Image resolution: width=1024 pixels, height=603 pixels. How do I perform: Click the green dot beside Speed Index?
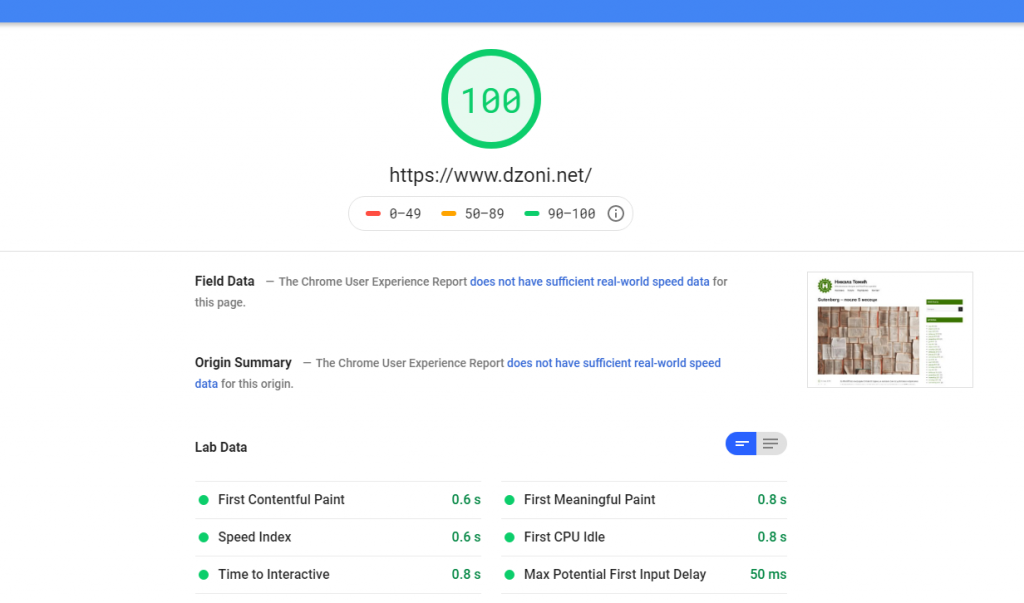204,537
